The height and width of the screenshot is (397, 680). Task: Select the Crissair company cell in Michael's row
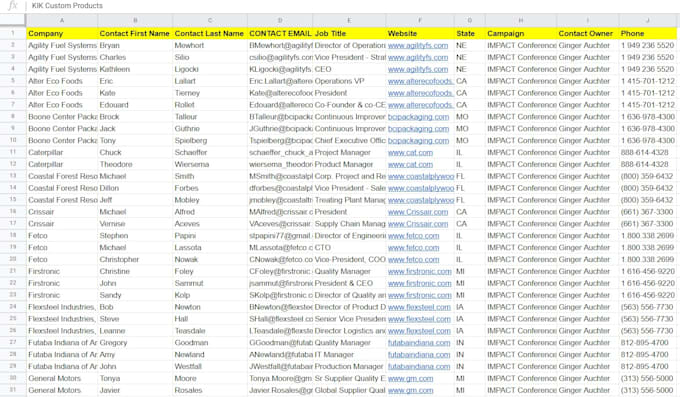pyautogui.click(x=62, y=212)
